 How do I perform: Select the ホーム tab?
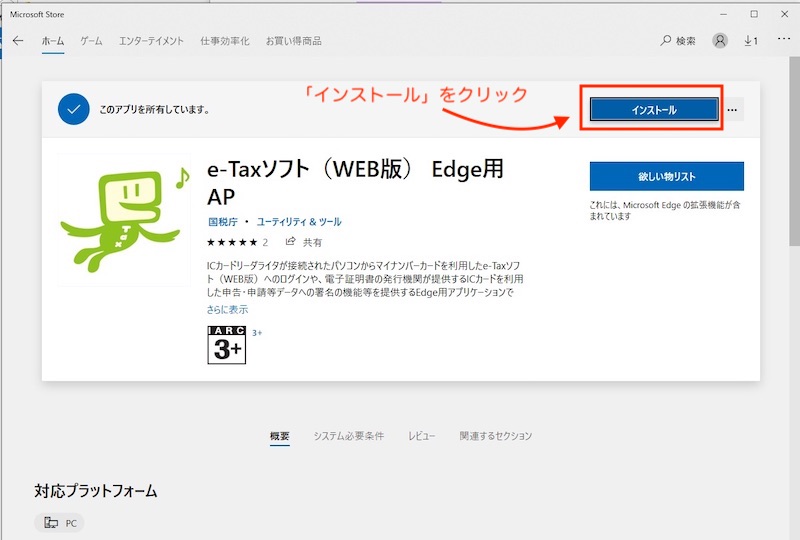53,41
